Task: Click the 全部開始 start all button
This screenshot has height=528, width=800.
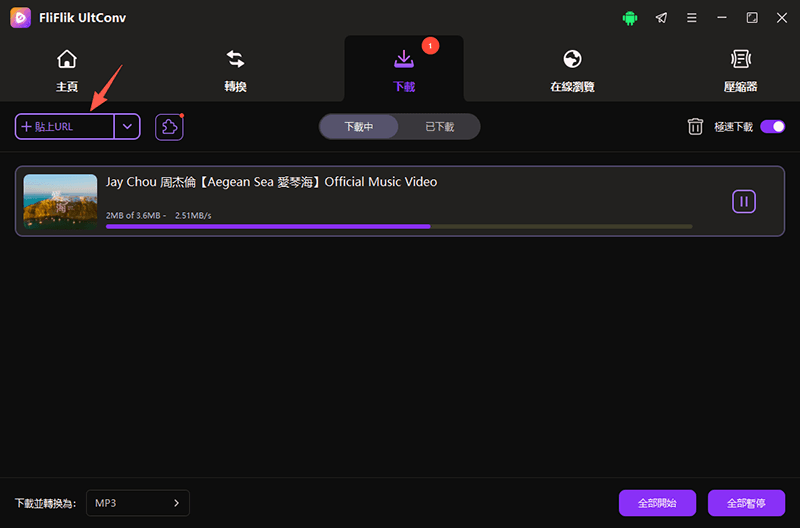Action: click(x=657, y=503)
